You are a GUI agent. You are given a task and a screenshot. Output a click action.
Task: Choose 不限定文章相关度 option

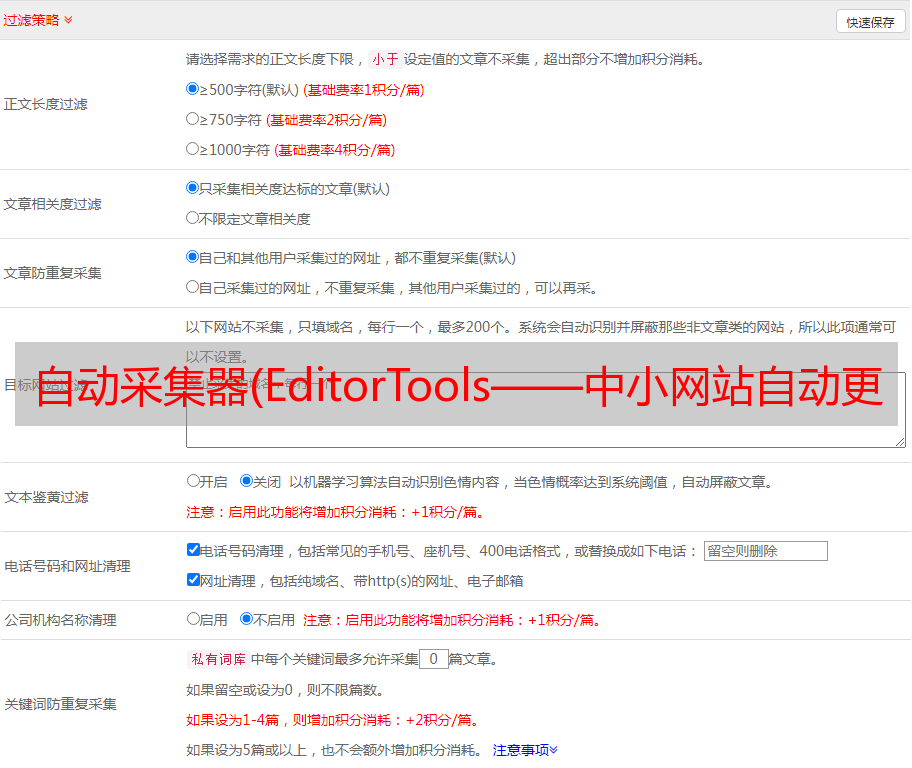(193, 218)
